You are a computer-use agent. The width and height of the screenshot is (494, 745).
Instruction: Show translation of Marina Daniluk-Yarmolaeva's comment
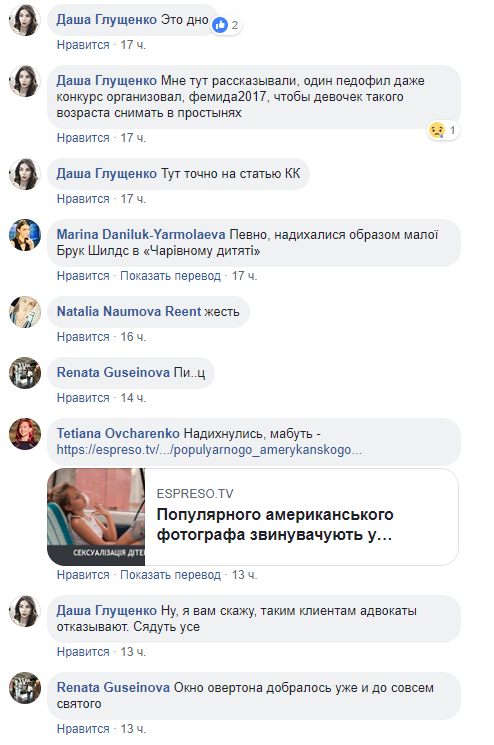tap(170, 276)
